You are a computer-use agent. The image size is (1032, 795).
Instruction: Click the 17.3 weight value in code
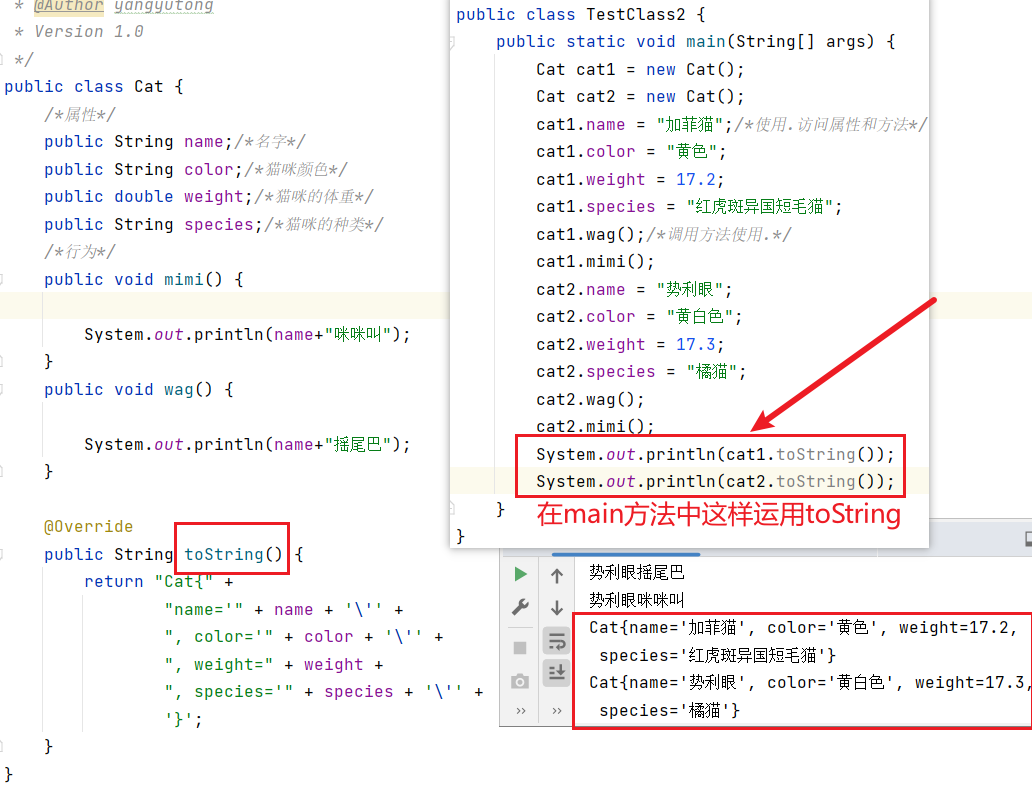[x=696, y=345]
